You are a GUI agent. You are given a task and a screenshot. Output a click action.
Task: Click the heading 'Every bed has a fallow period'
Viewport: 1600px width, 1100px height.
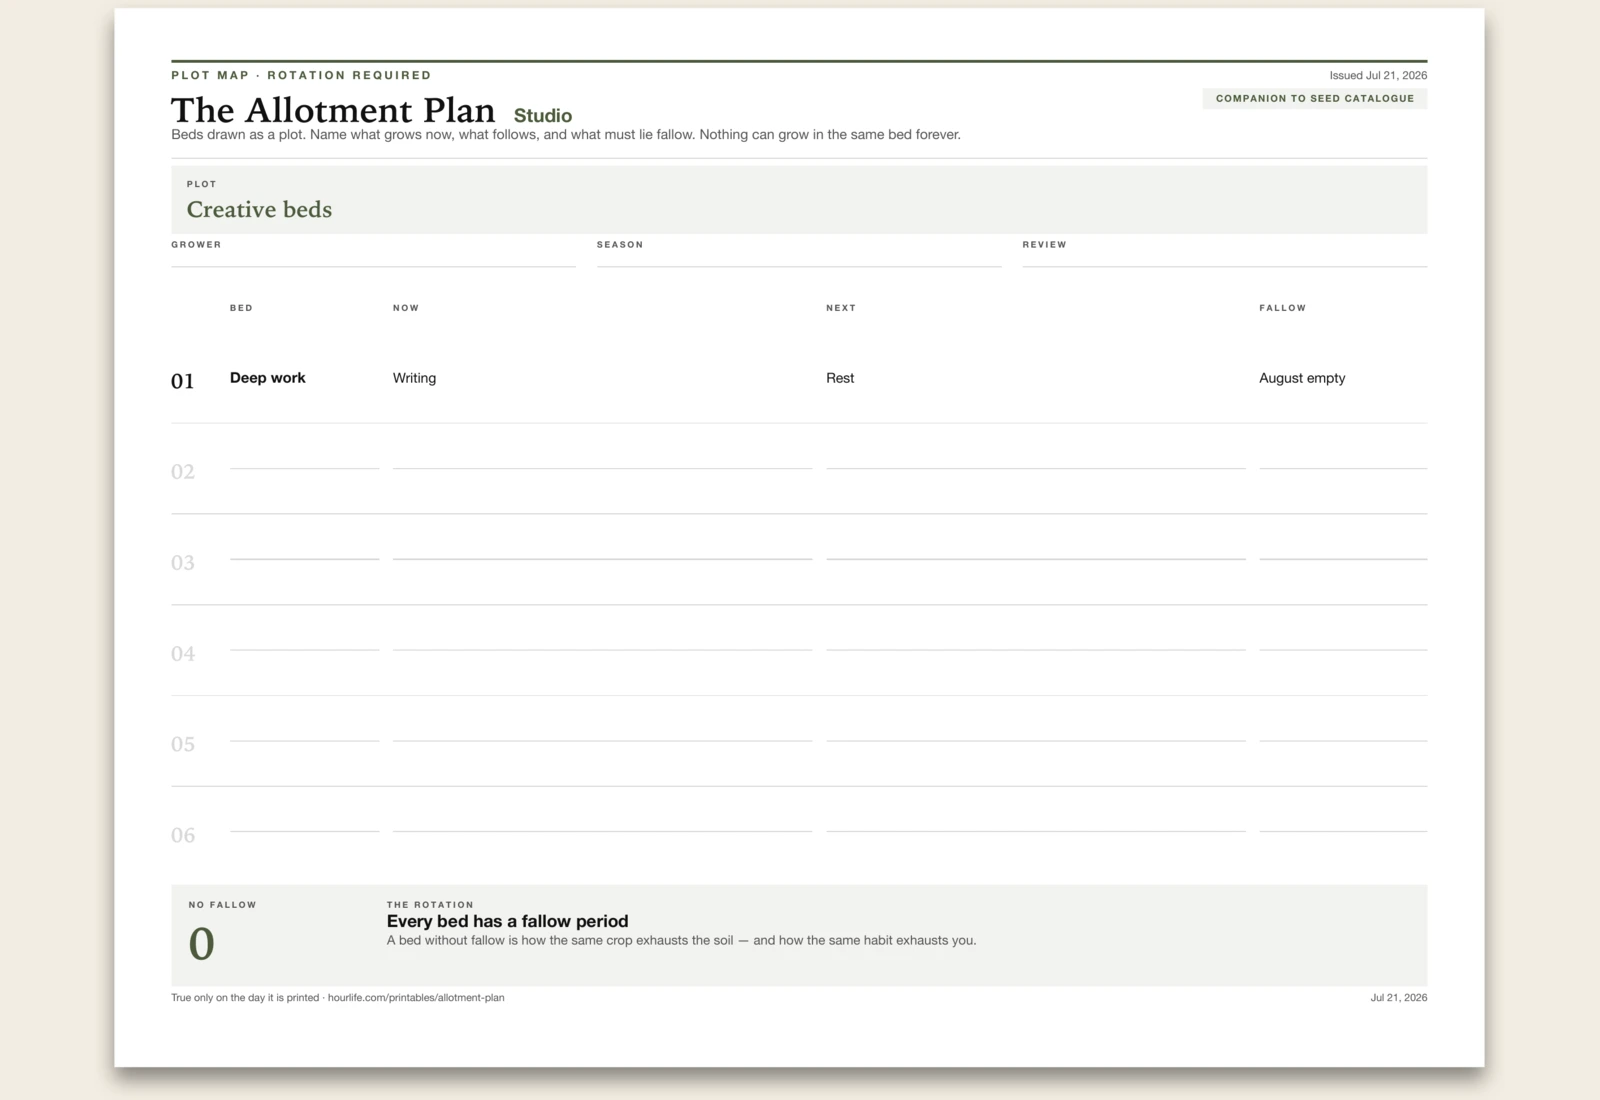(507, 921)
